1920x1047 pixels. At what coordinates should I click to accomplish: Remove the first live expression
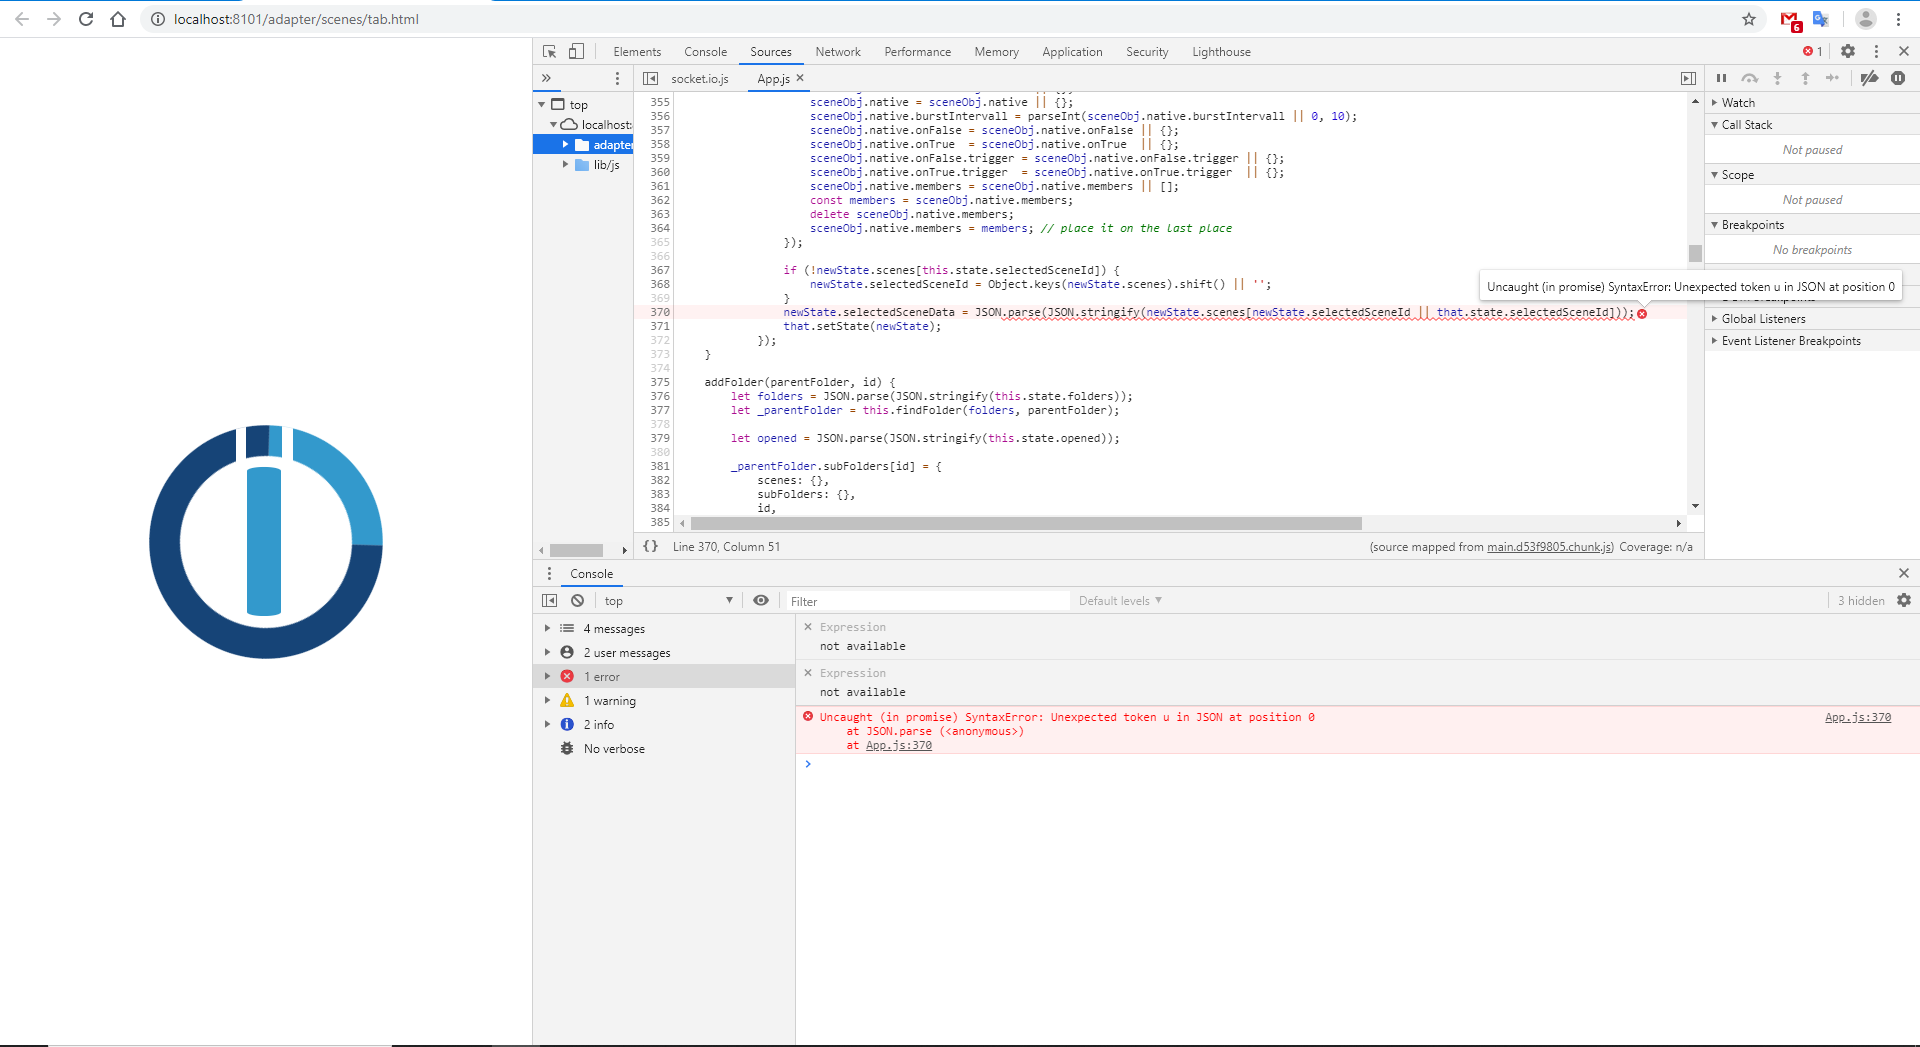click(x=808, y=627)
